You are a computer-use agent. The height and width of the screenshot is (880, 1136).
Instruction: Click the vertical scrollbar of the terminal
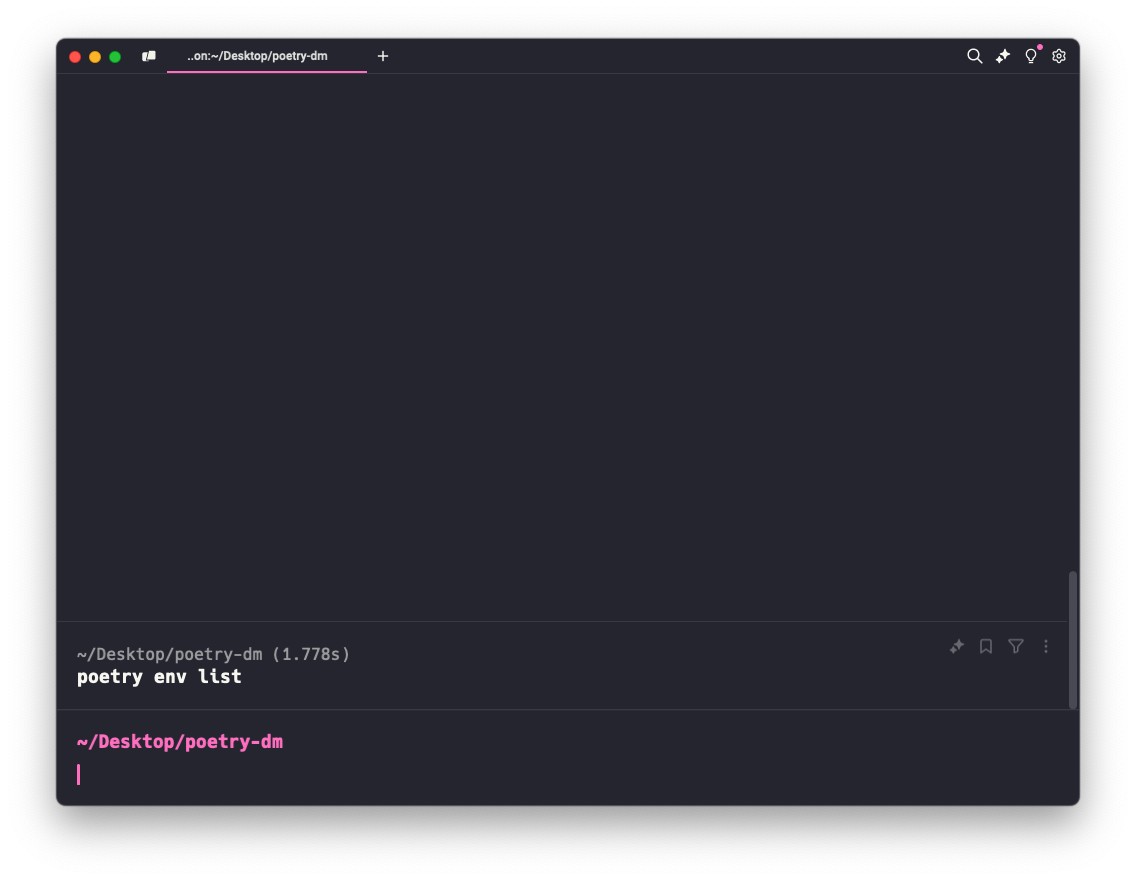coord(1072,640)
